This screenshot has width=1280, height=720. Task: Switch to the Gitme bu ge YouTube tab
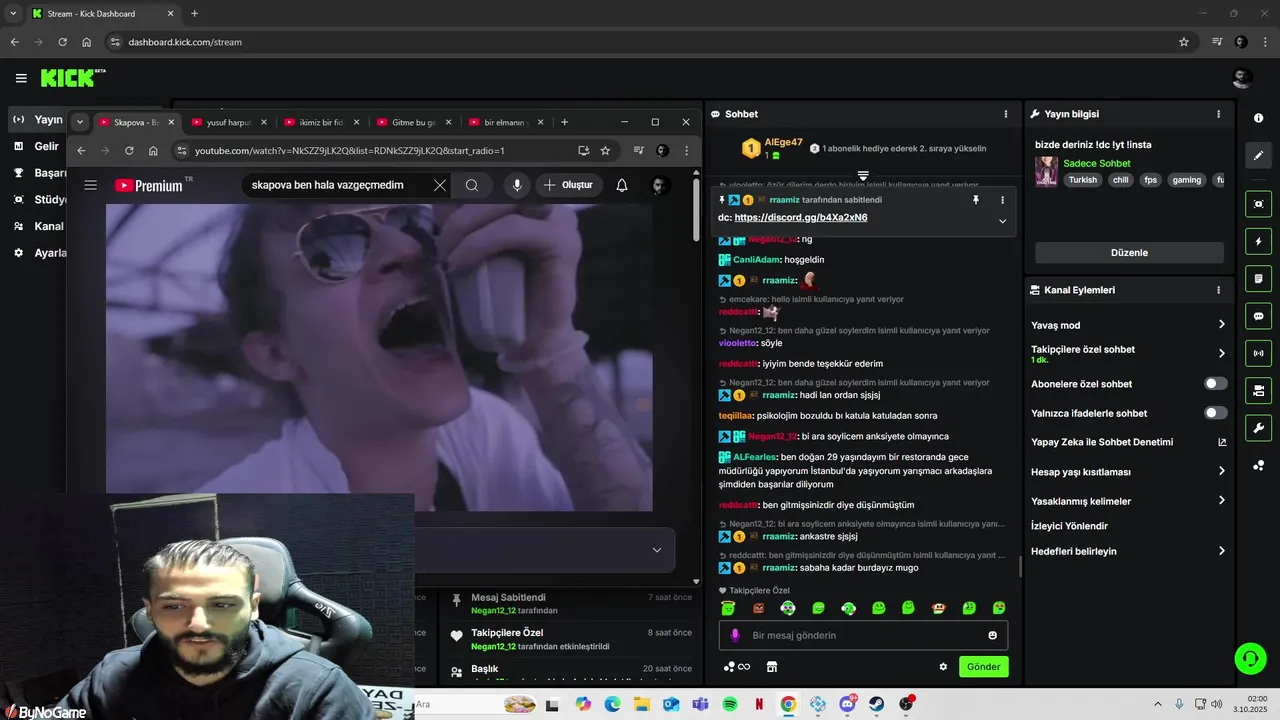413,122
